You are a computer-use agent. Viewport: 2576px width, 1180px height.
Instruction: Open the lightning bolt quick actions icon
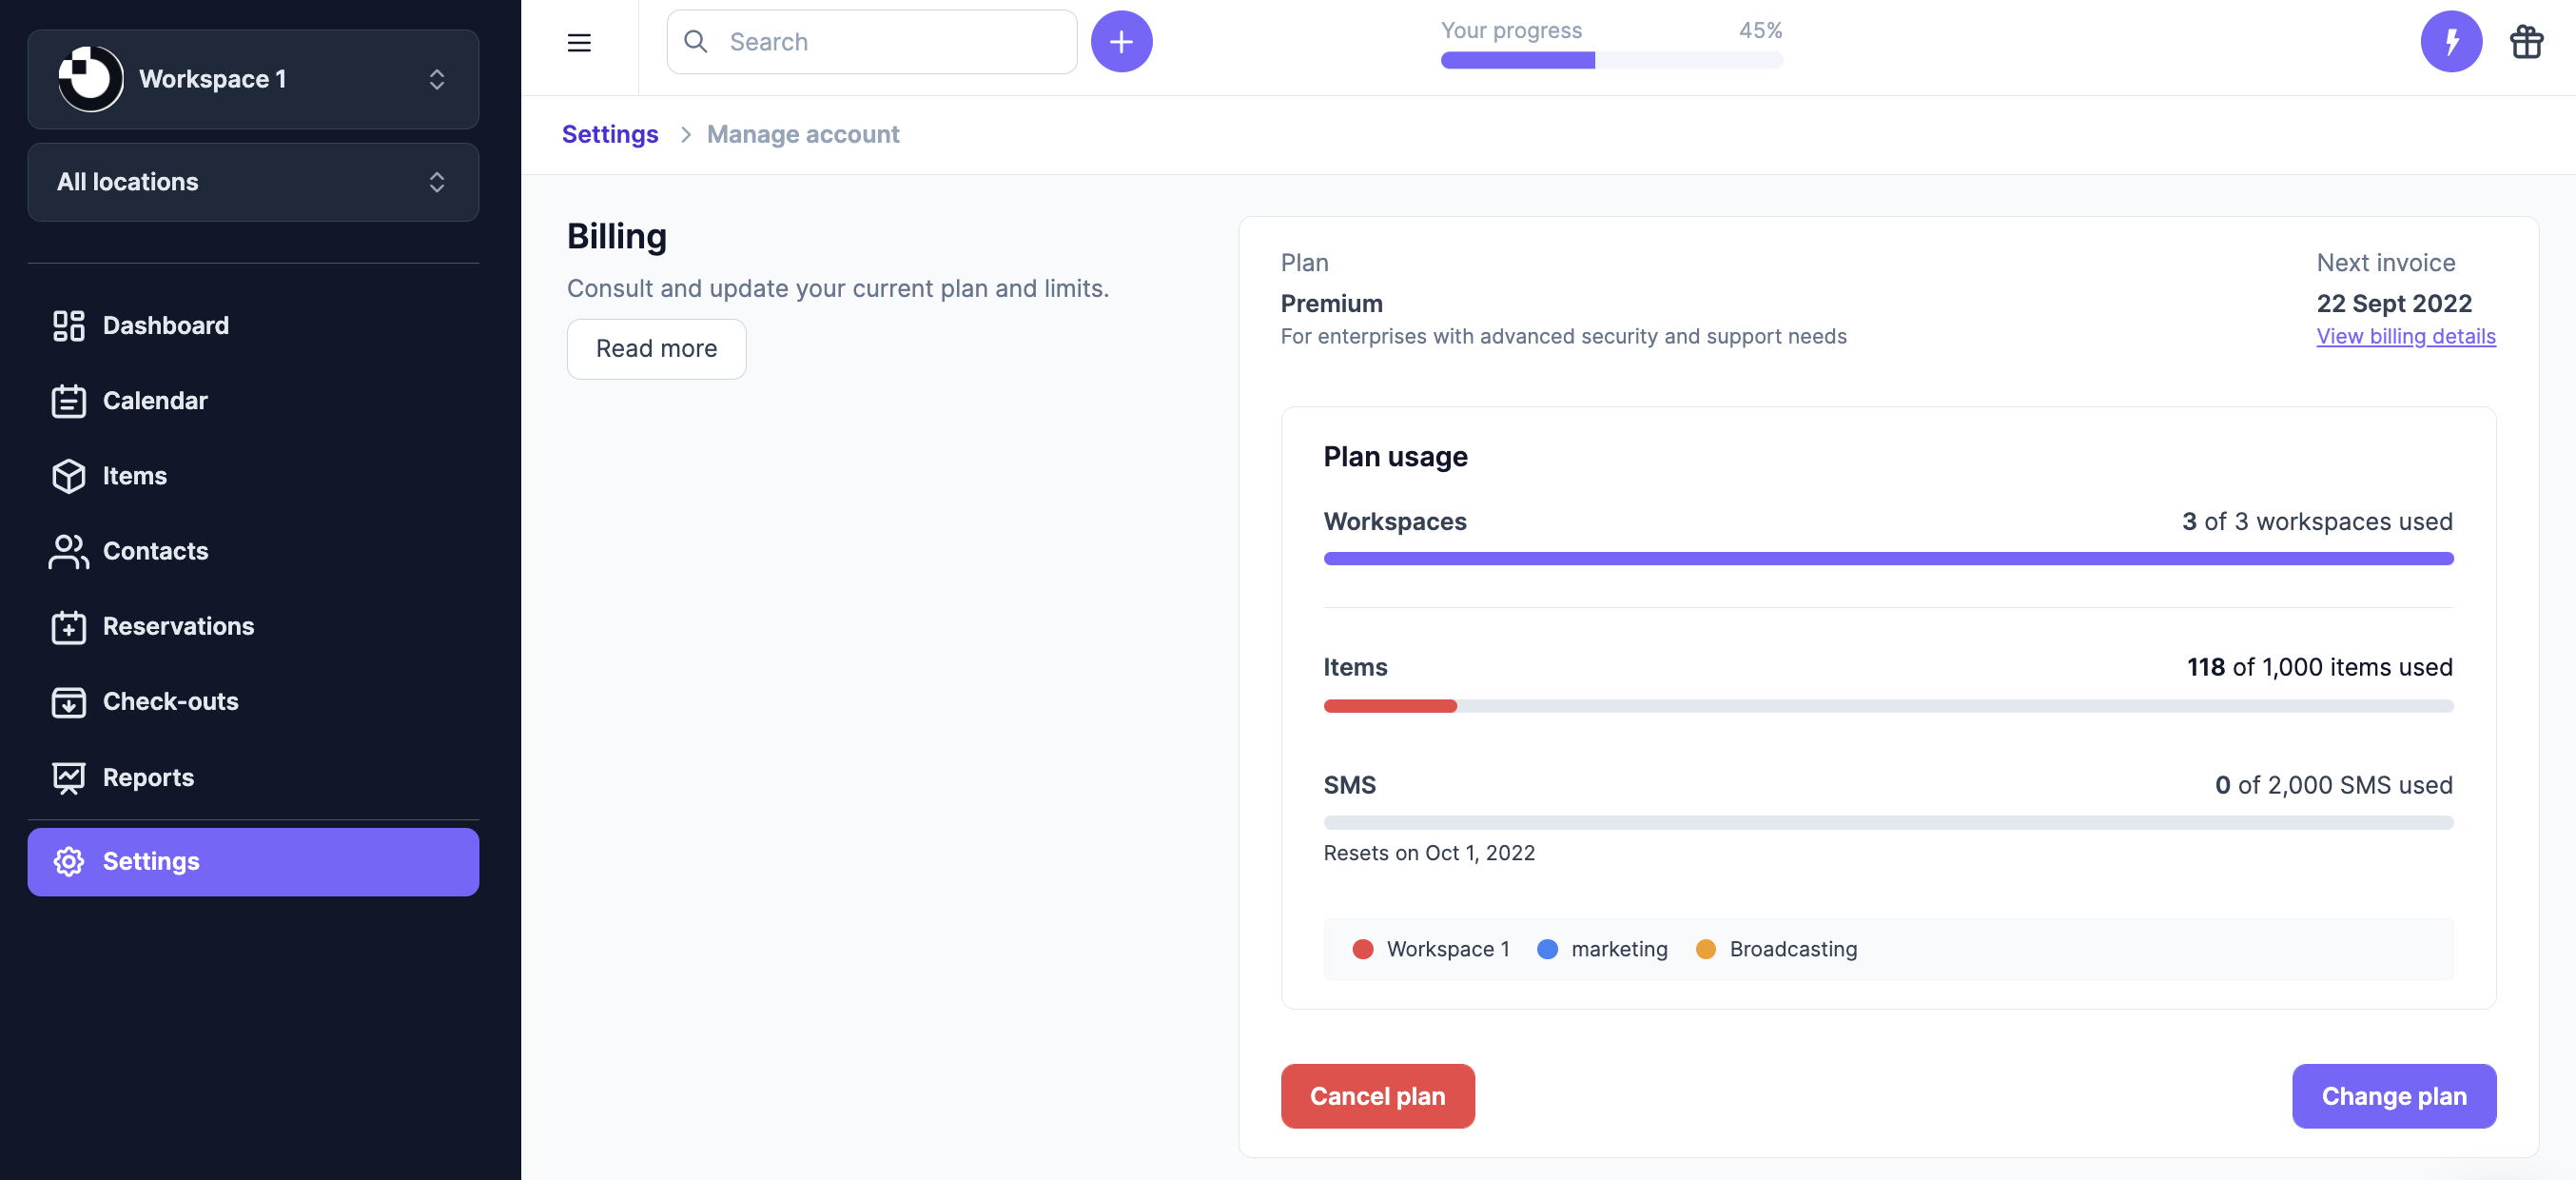point(2451,41)
